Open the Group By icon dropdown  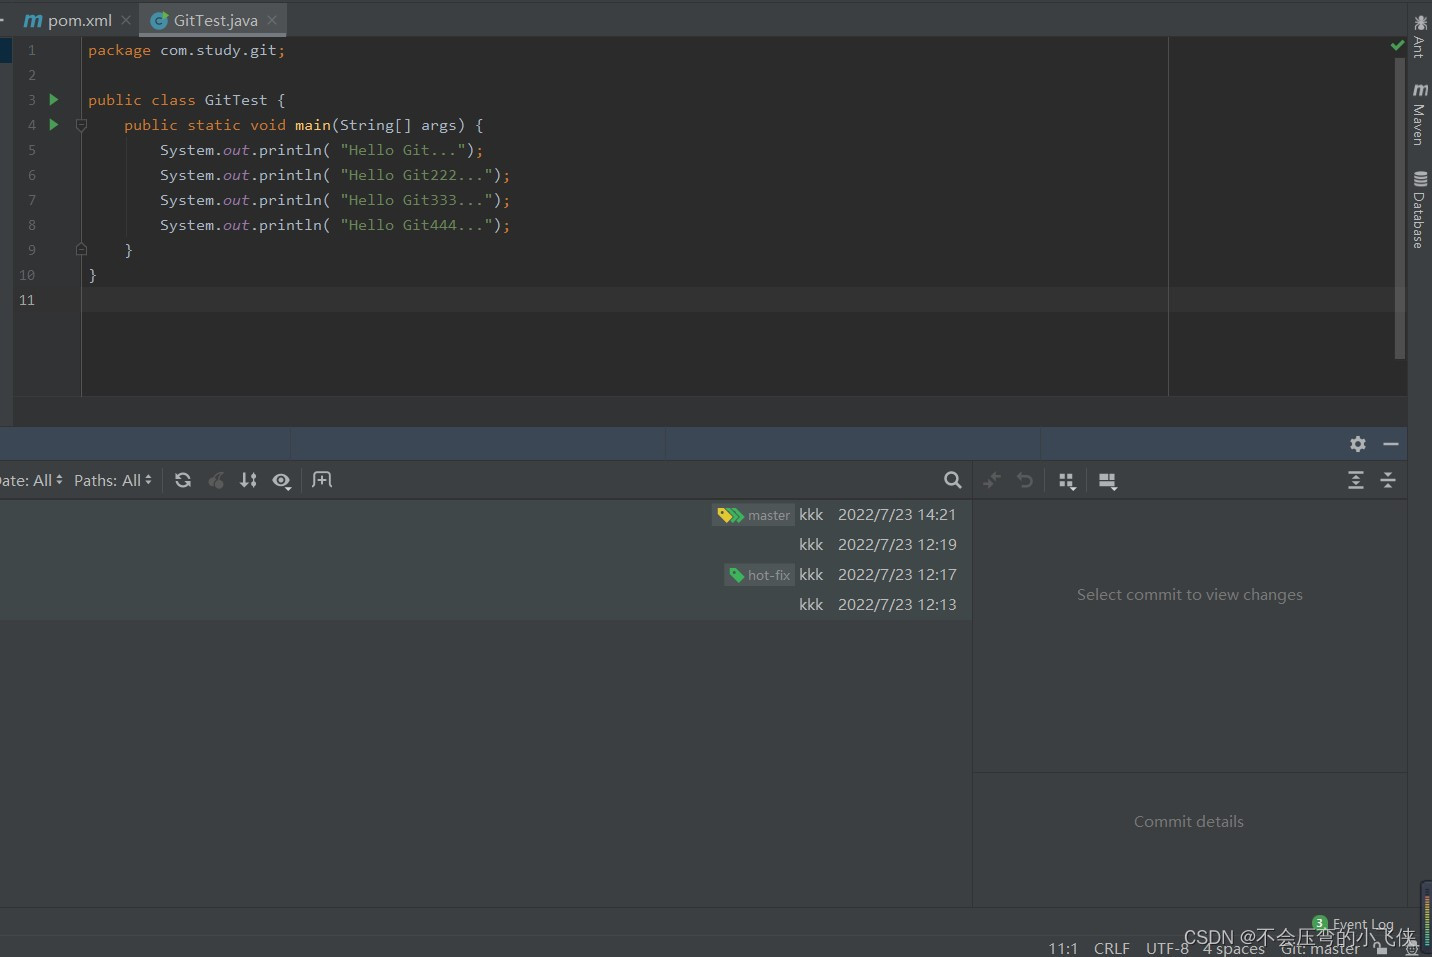pos(1067,481)
